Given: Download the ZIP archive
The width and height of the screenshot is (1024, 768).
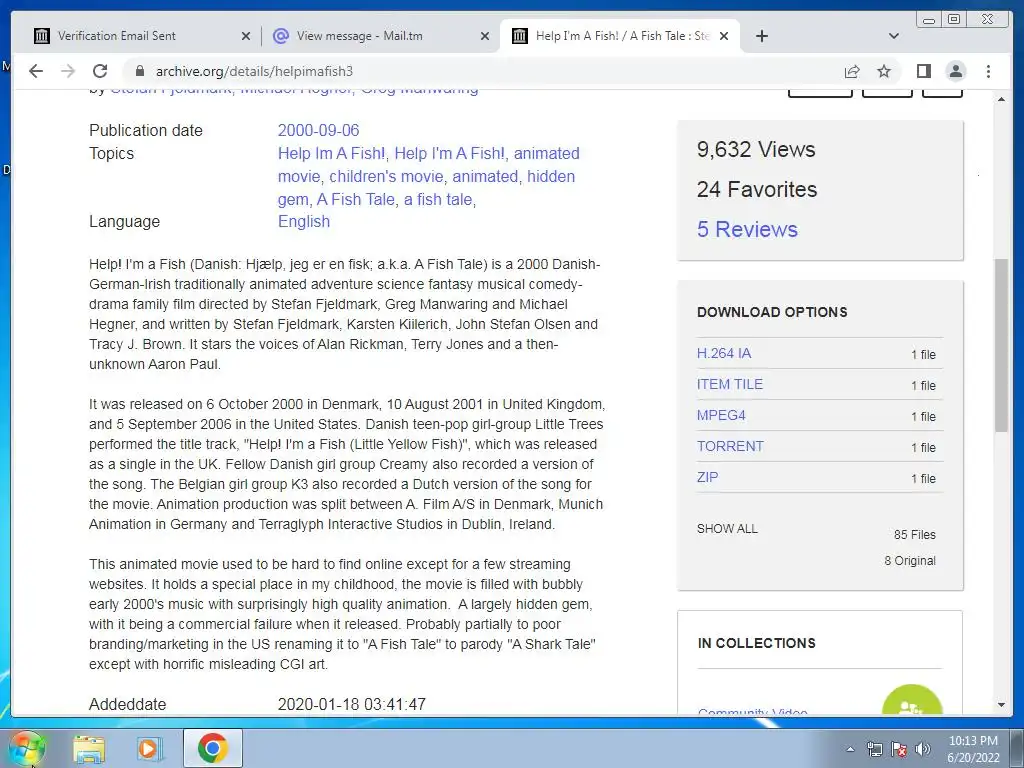Looking at the screenshot, I should [707, 477].
